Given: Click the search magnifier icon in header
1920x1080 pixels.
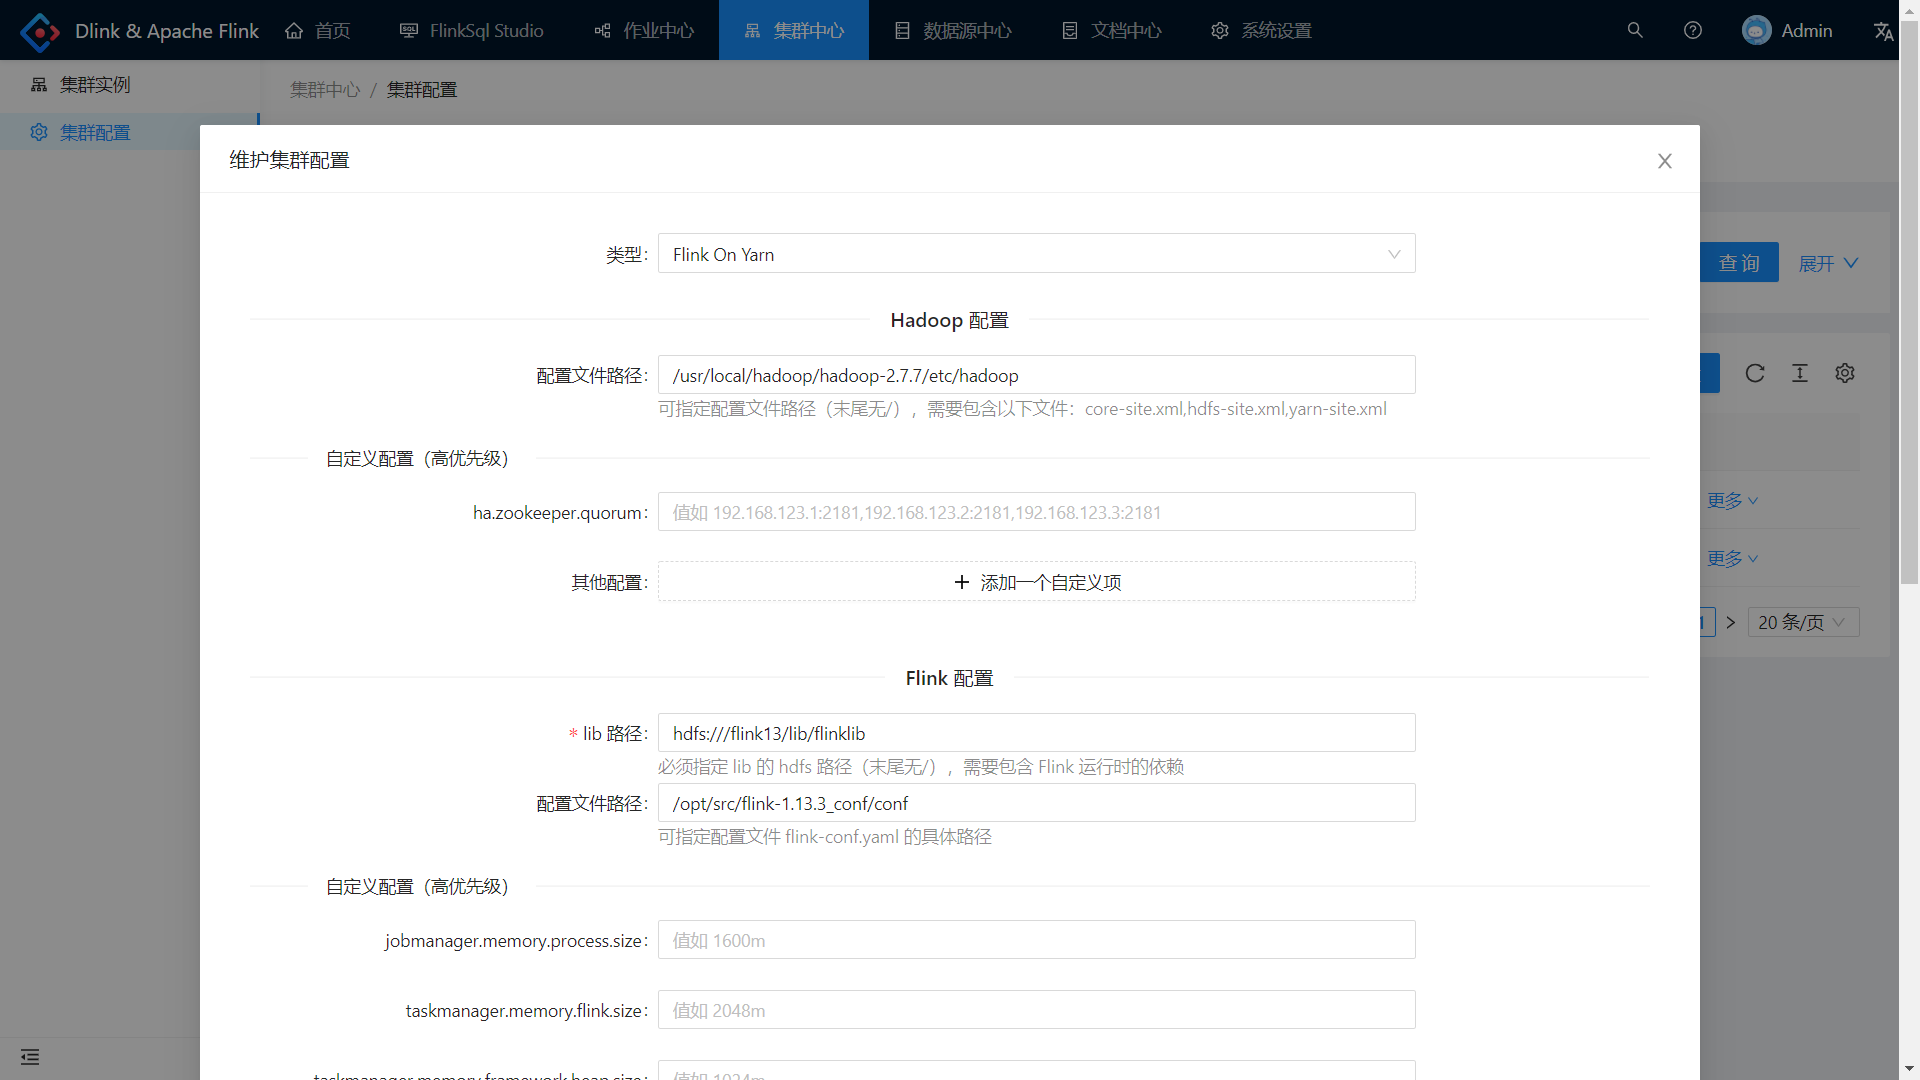Looking at the screenshot, I should tap(1635, 30).
